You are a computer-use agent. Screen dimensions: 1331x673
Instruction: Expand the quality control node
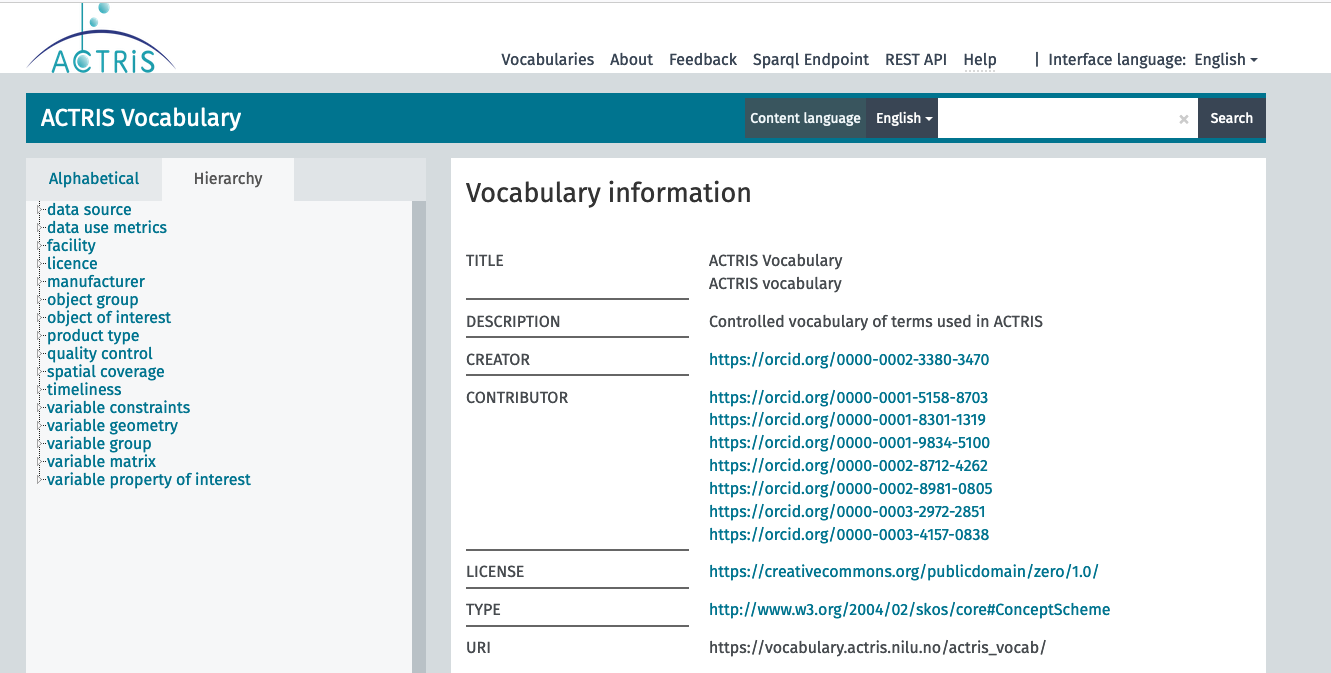41,354
